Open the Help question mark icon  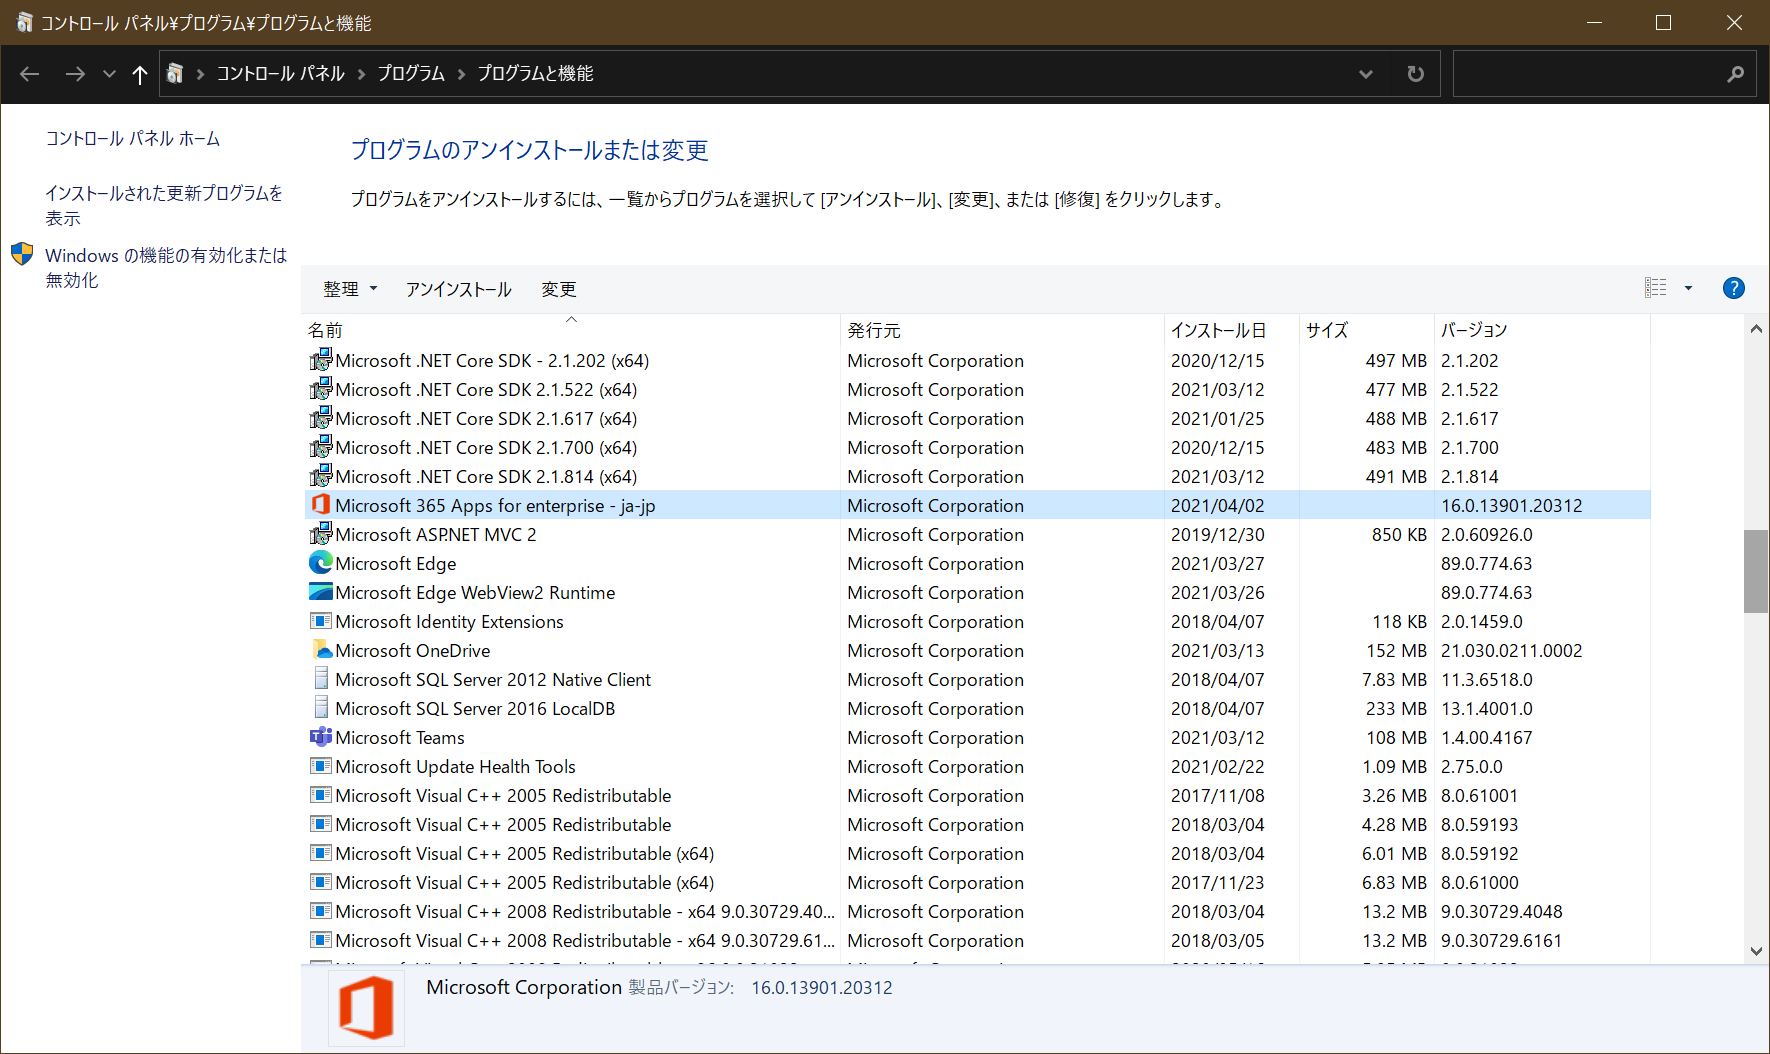click(x=1733, y=288)
